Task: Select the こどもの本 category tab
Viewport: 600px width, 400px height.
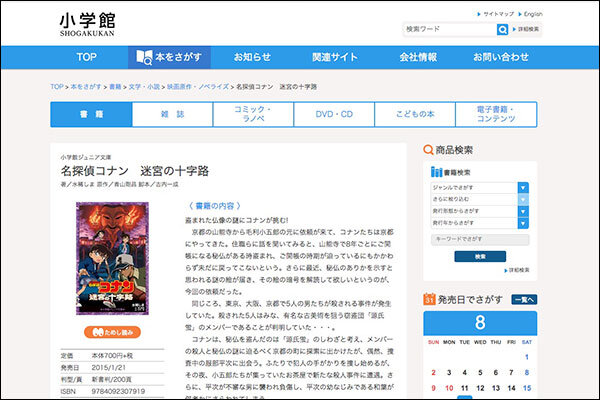Action: tap(415, 114)
